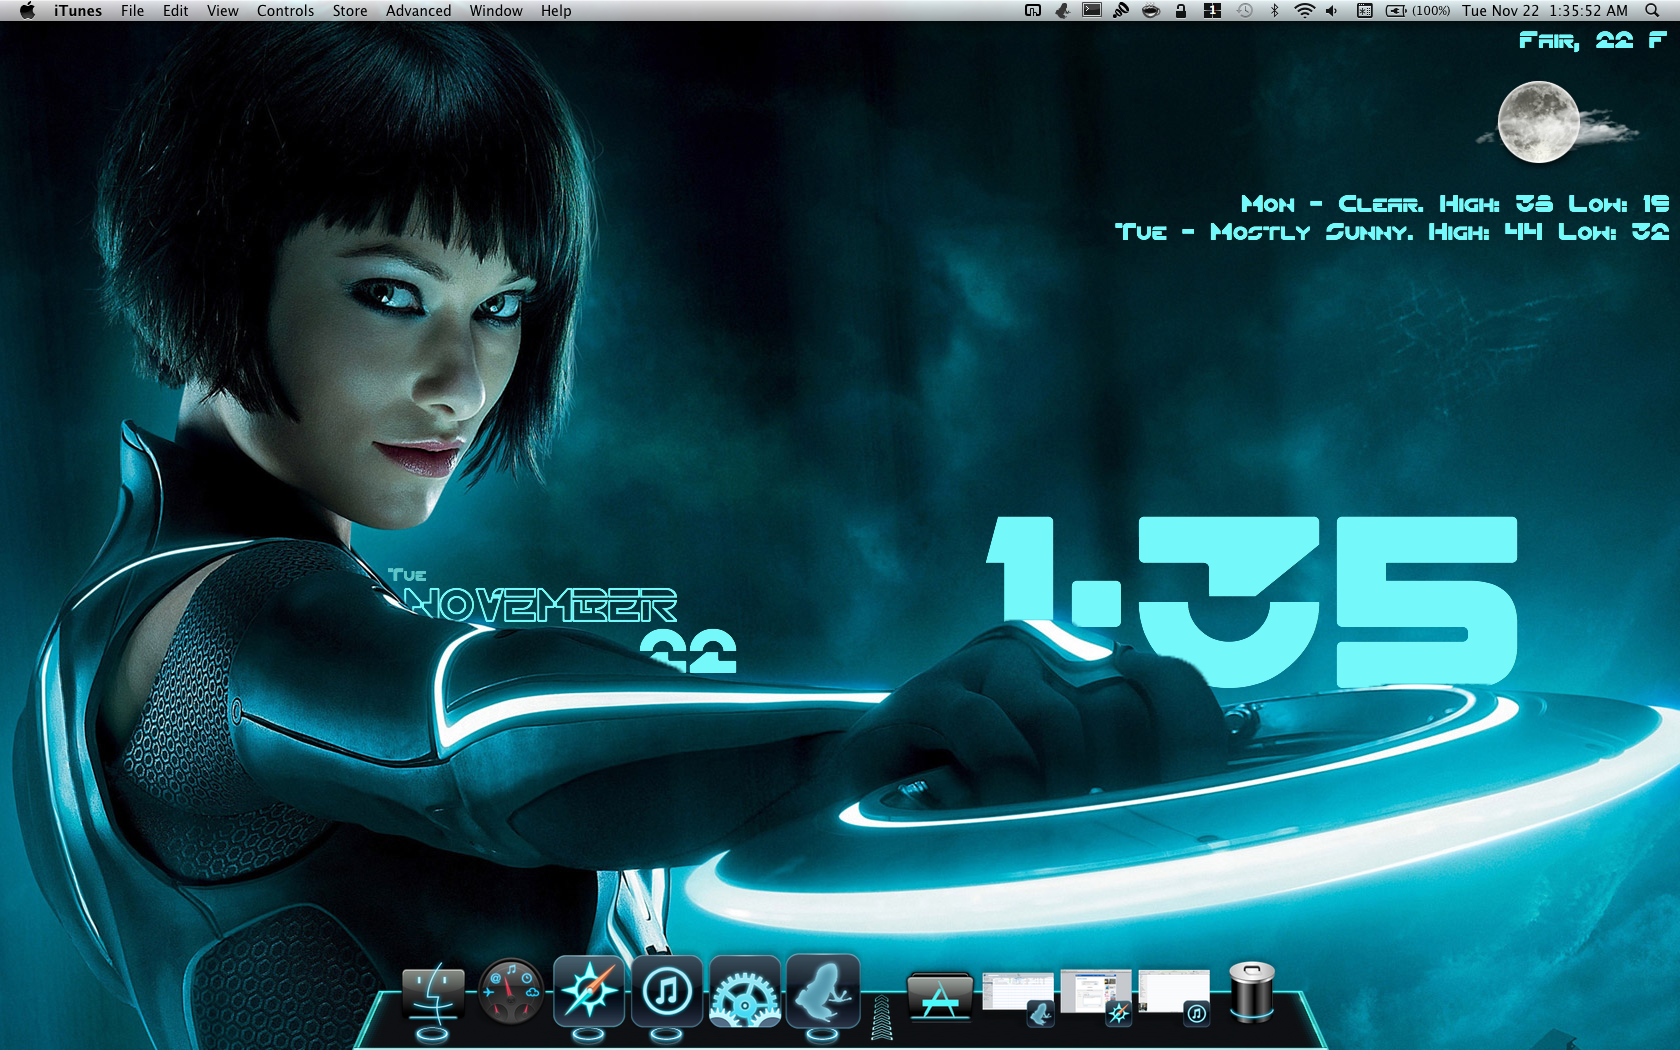Image resolution: width=1680 pixels, height=1050 pixels.
Task: Click the terminal screen menu bar icon
Action: coord(1092,11)
